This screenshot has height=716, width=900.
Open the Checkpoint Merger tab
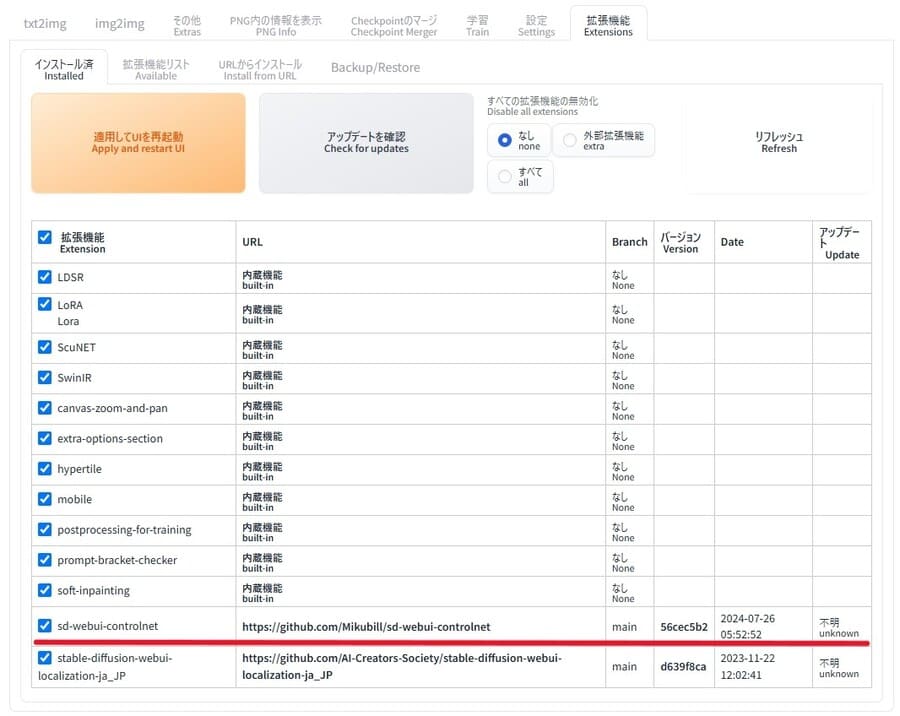coord(394,26)
